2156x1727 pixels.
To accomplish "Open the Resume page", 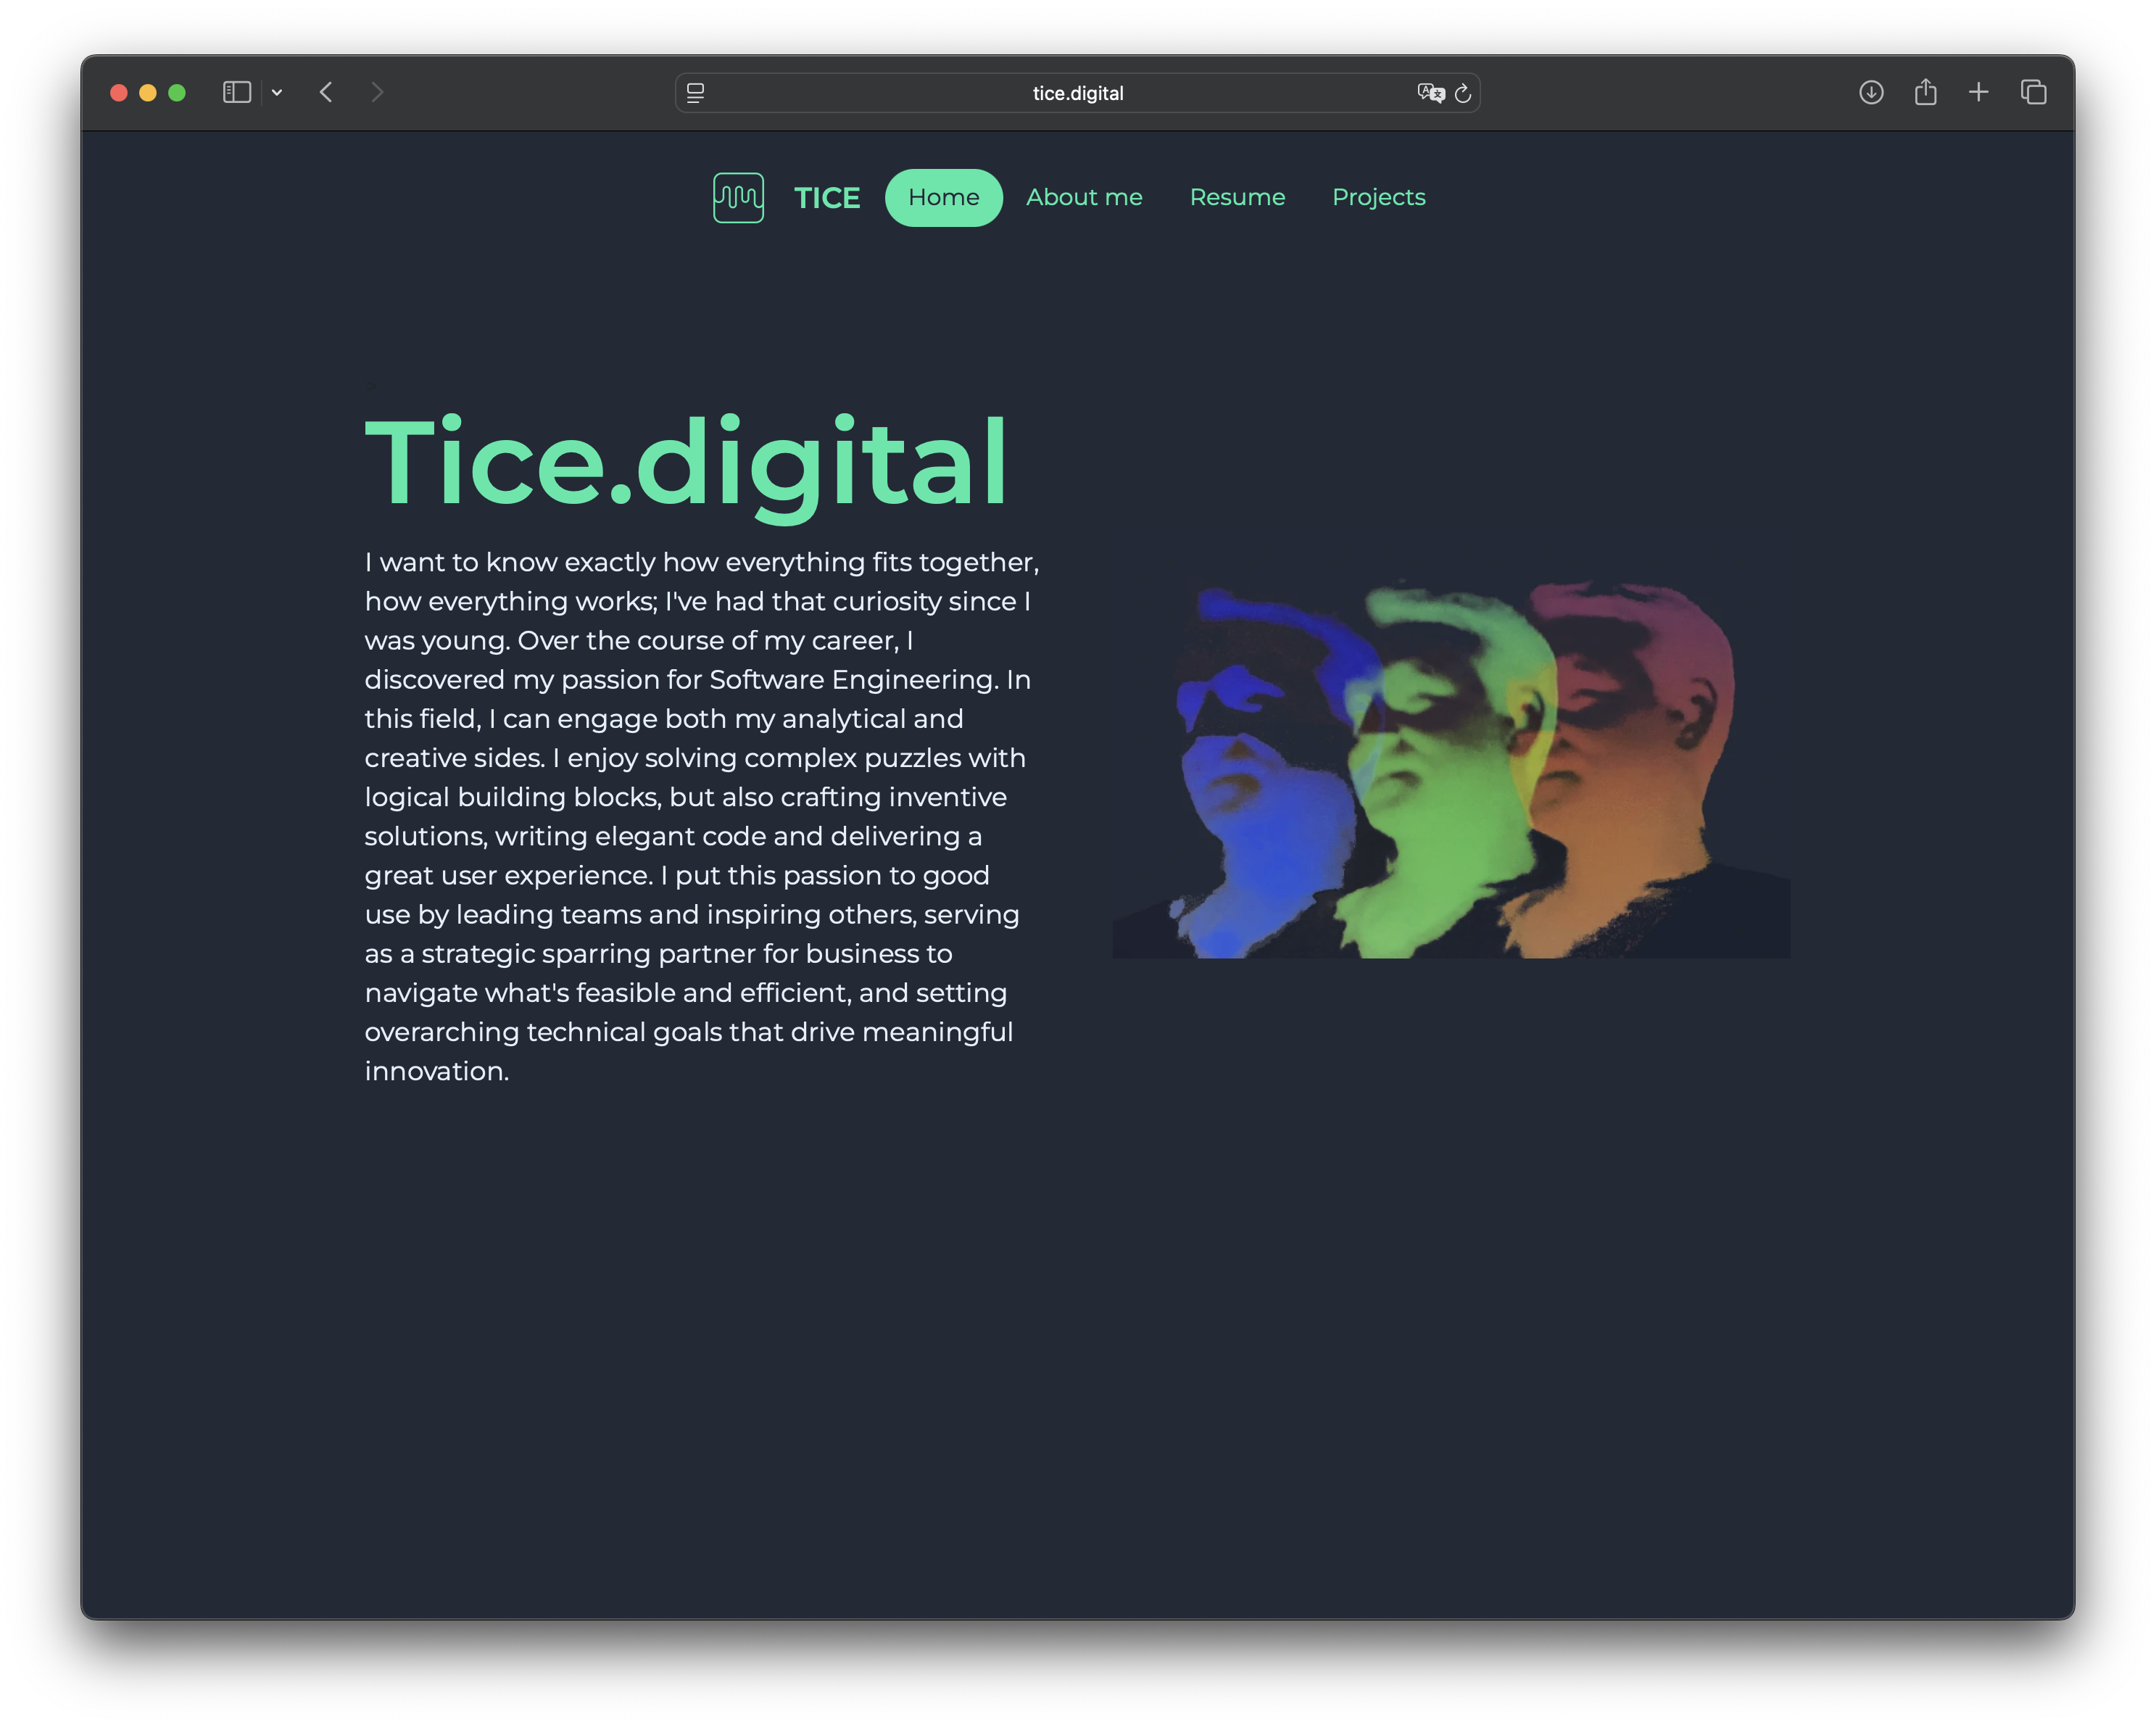I will click(x=1237, y=197).
